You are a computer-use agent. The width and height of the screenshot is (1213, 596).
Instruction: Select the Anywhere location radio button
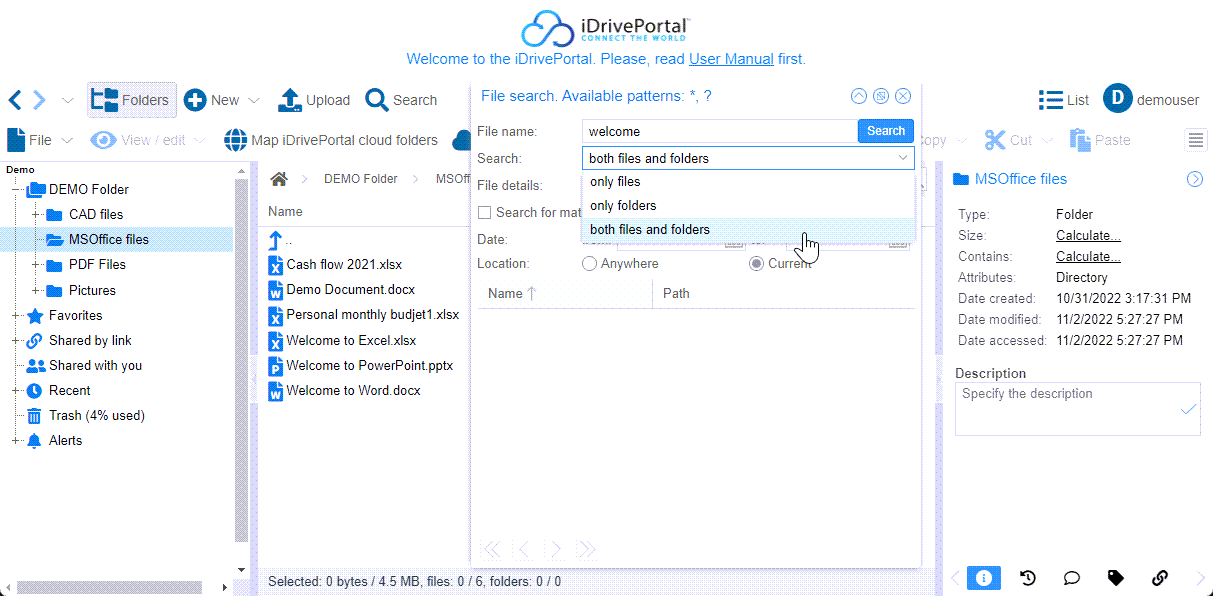[590, 264]
